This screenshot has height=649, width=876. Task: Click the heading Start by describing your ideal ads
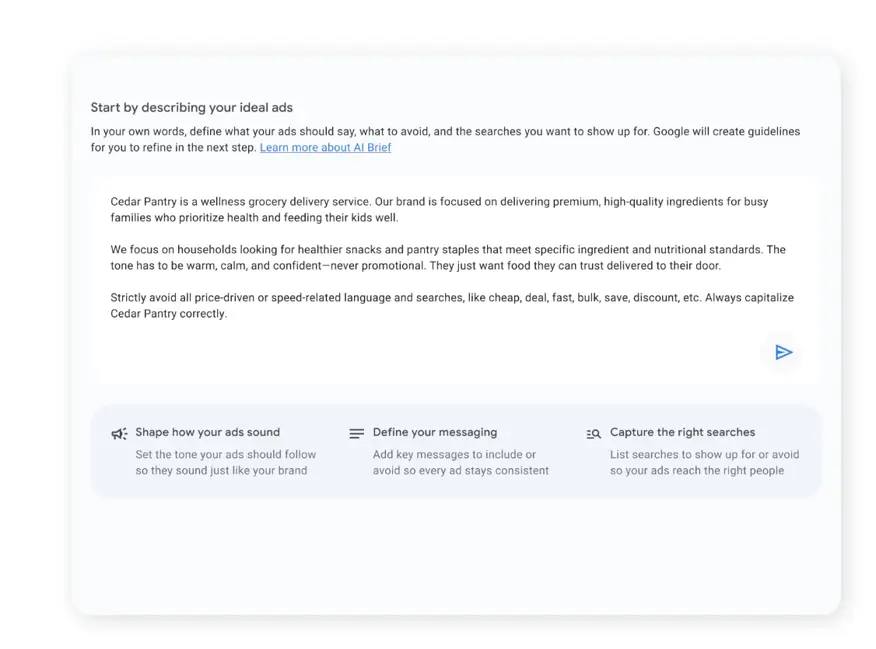pyautogui.click(x=192, y=107)
